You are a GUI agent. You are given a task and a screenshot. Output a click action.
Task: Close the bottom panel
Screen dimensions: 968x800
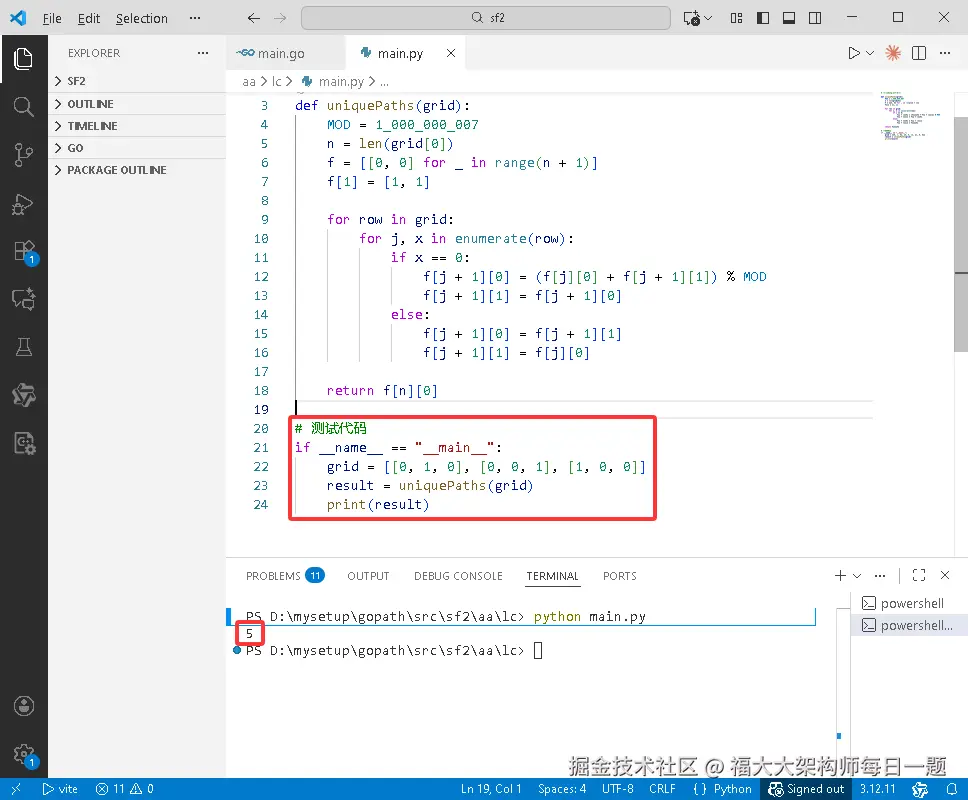[945, 575]
